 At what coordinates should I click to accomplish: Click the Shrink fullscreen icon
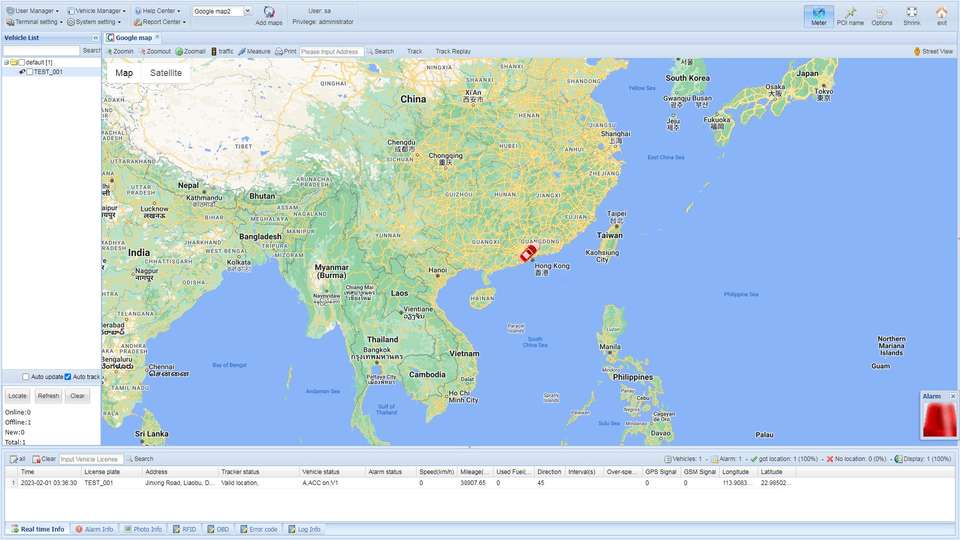point(911,15)
